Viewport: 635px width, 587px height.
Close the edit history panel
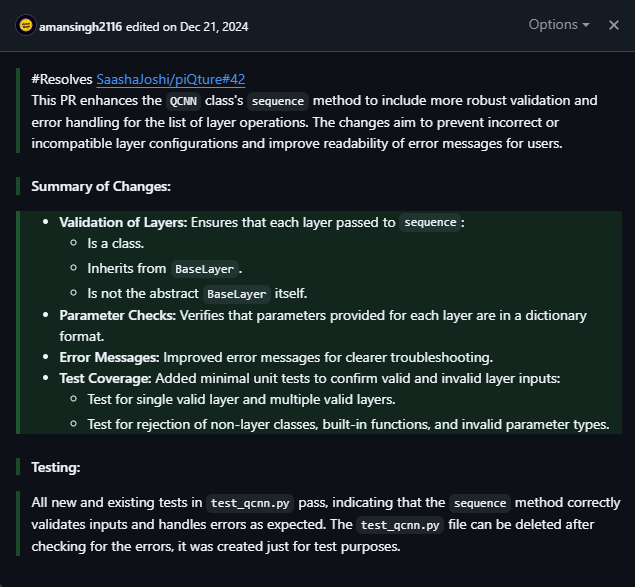click(614, 25)
